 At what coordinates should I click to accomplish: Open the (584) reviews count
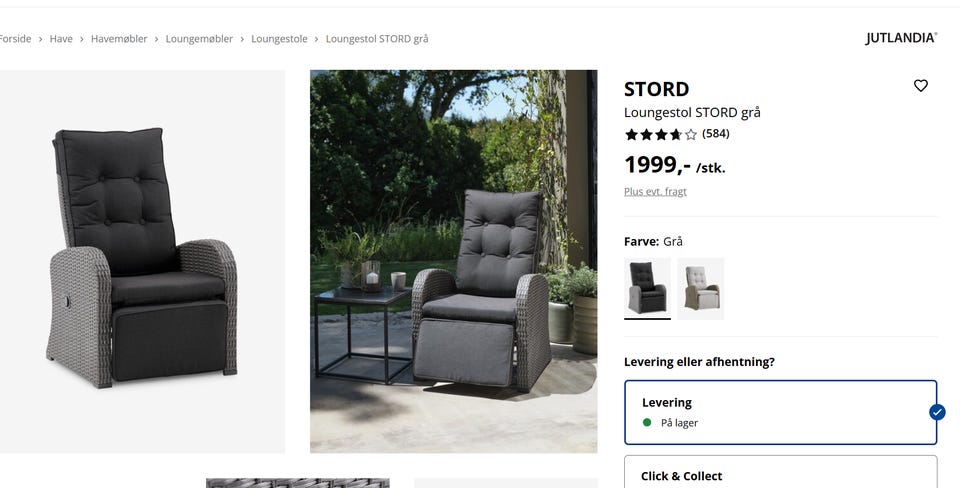click(716, 133)
